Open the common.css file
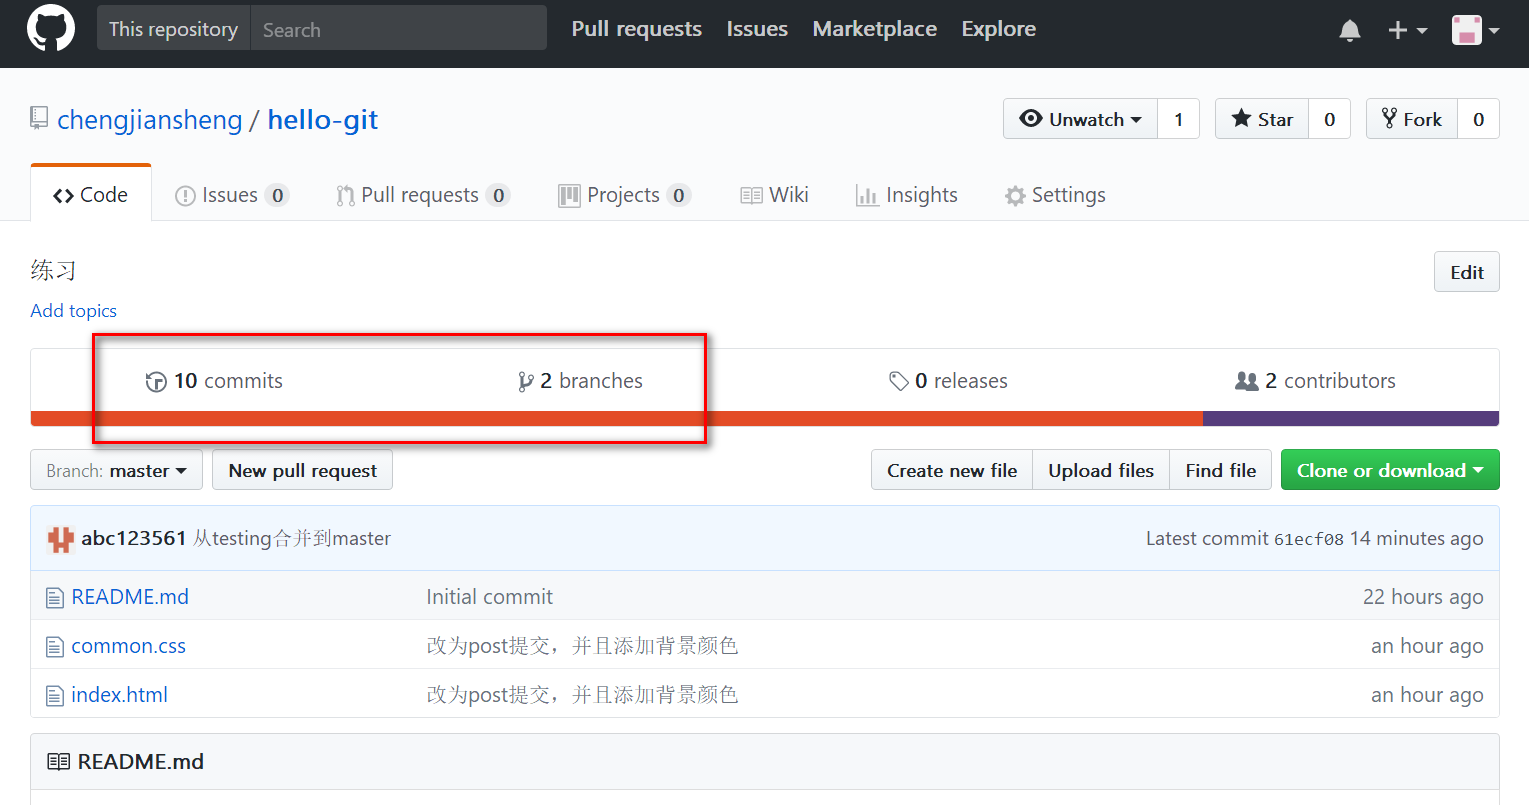Screen dimensions: 1529x805 tap(129, 646)
